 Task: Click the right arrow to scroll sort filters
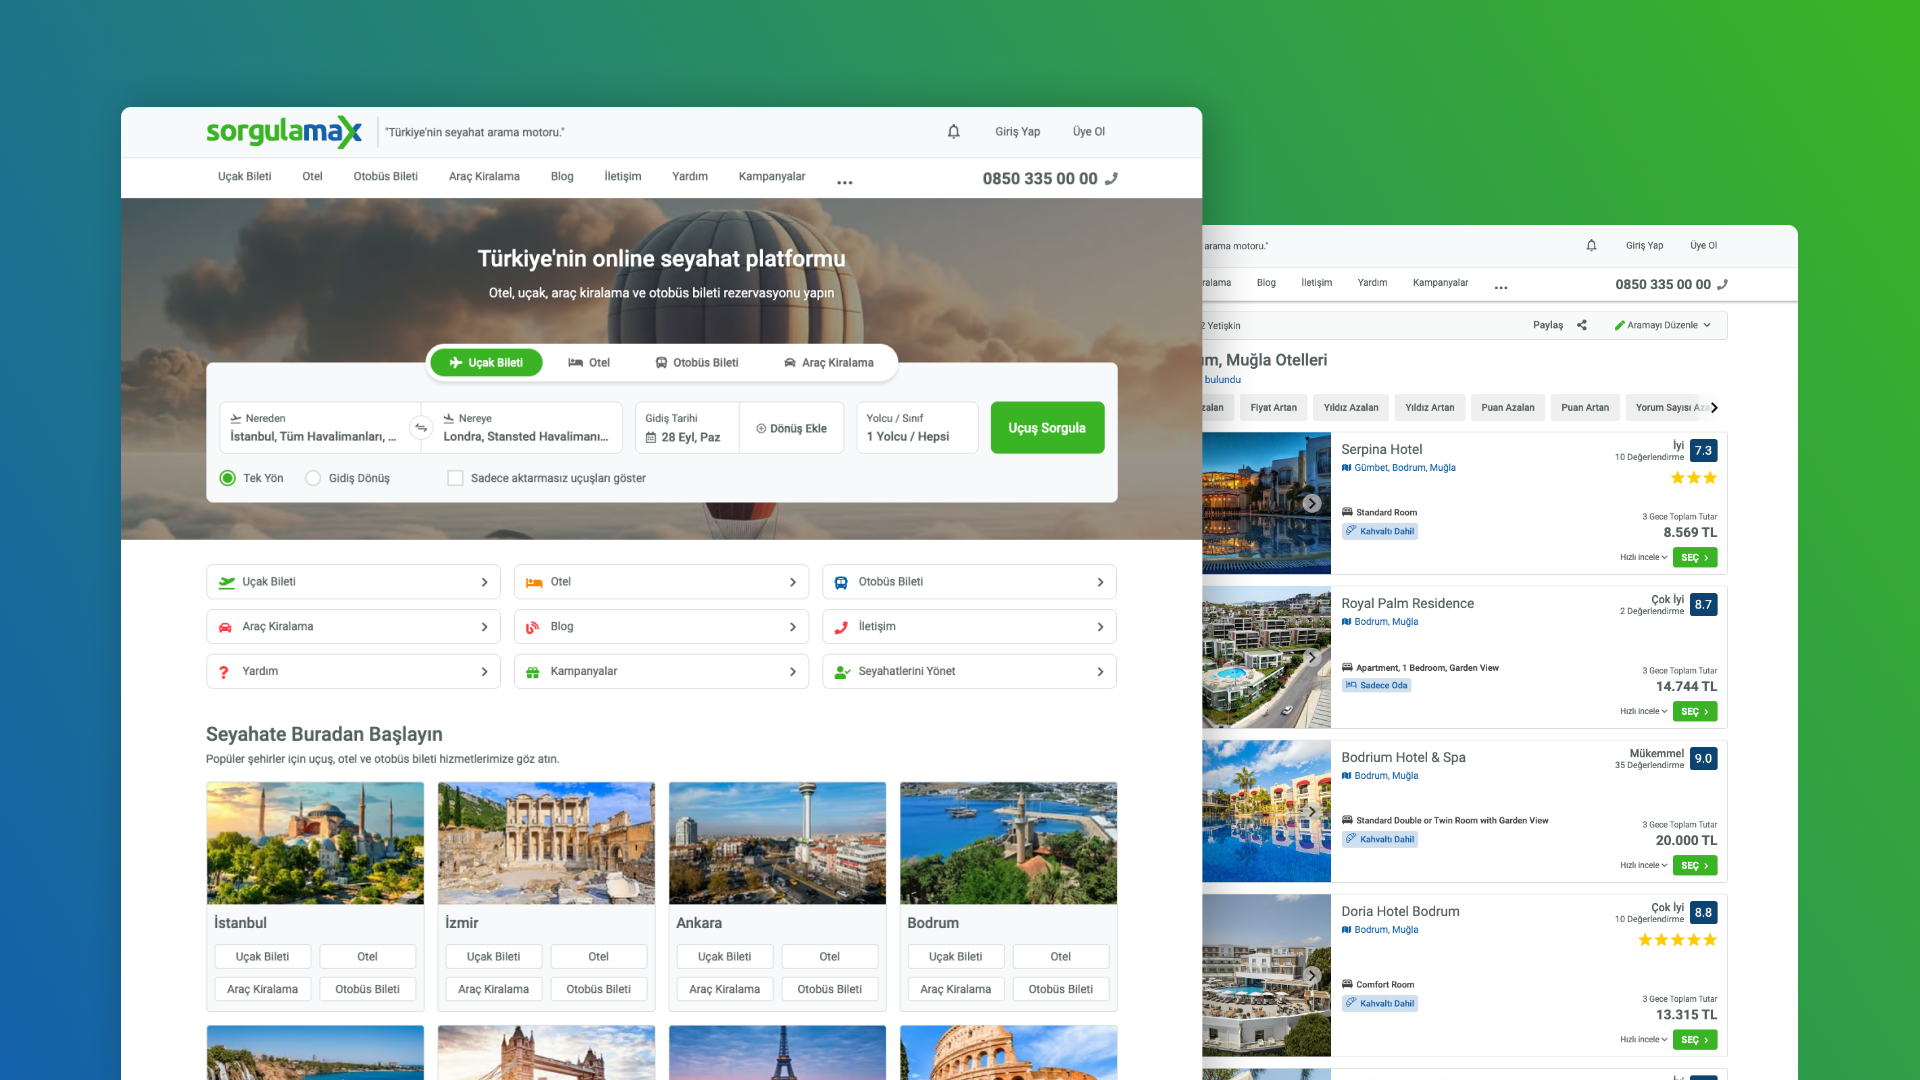(x=1714, y=408)
